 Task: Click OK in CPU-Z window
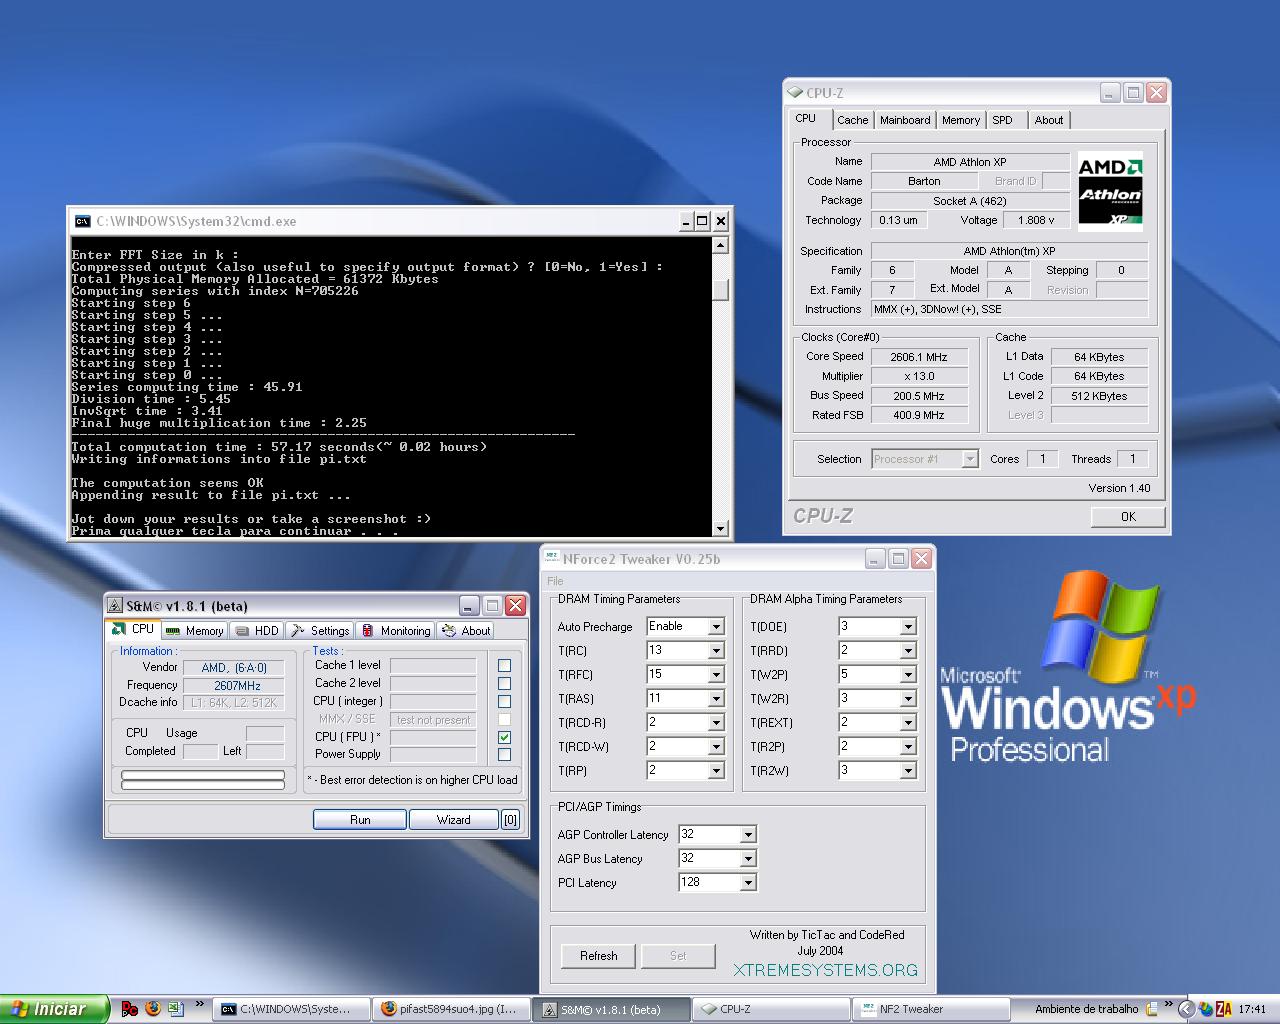[x=1128, y=516]
